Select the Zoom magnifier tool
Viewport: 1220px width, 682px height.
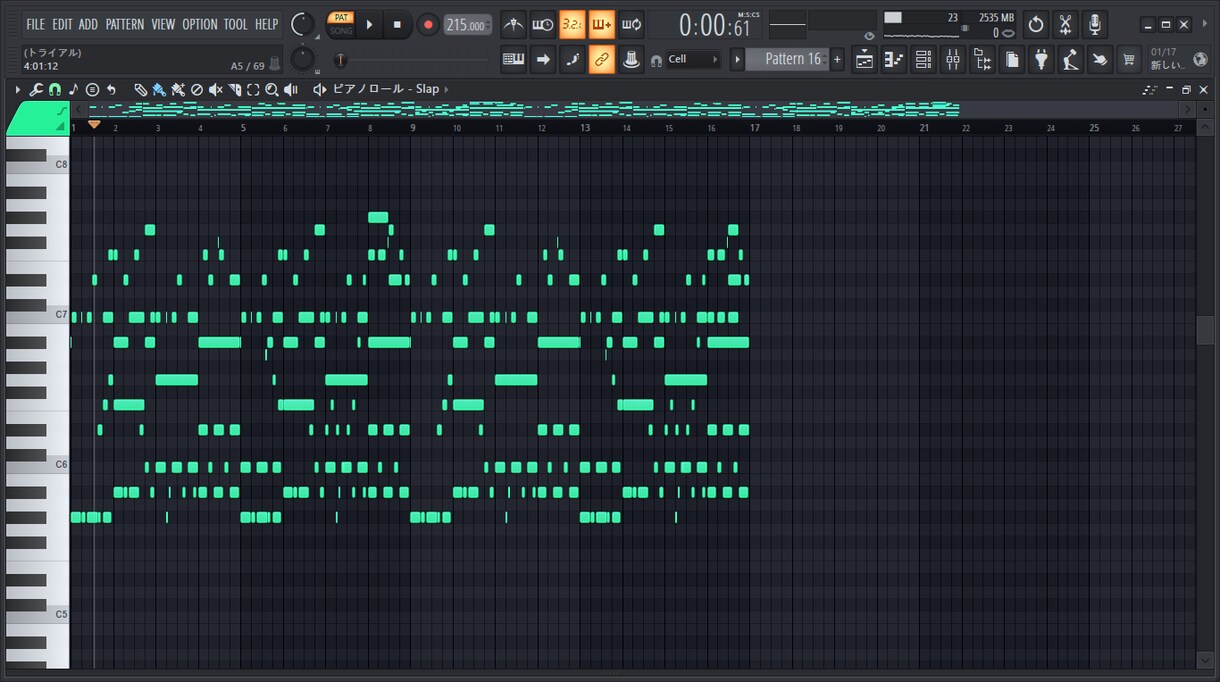point(271,89)
